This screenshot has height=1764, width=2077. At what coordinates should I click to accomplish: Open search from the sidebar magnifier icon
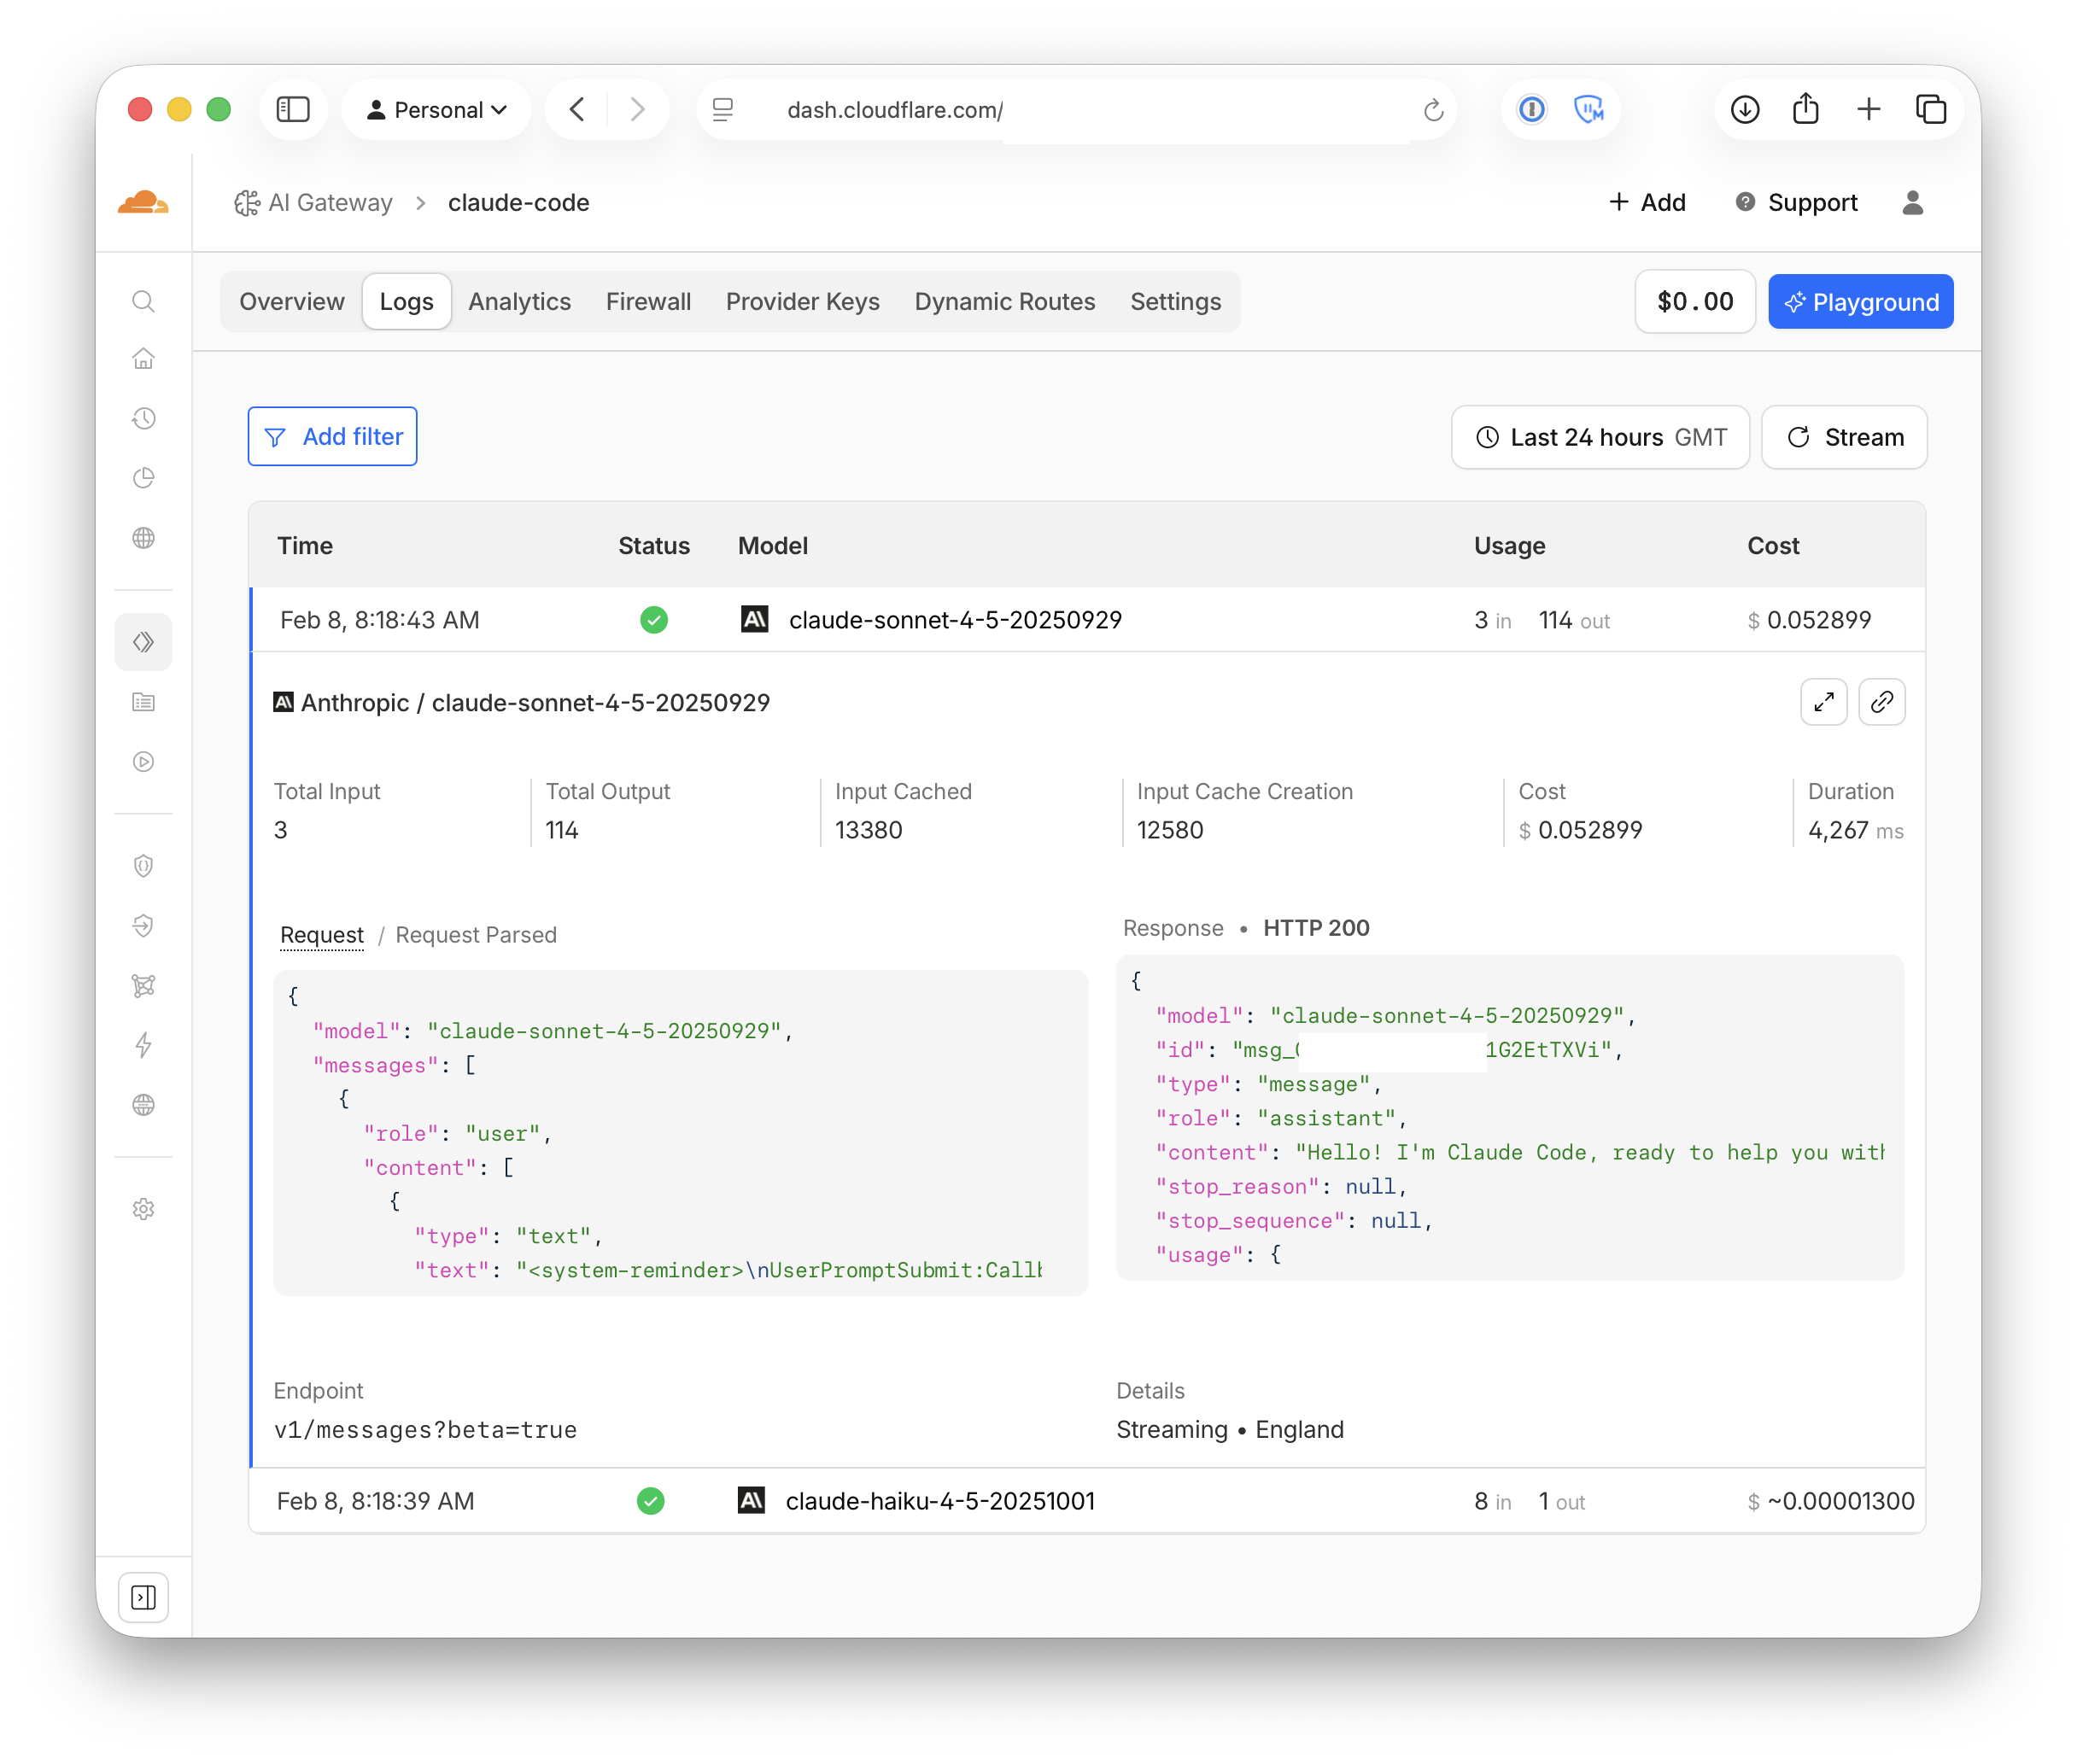click(x=144, y=301)
